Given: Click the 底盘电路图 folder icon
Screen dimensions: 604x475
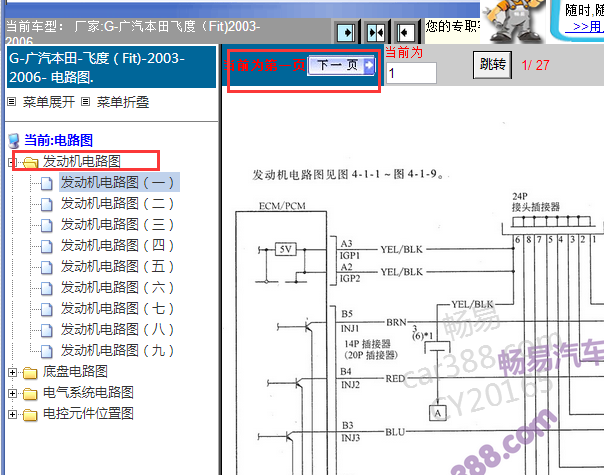Looking at the screenshot, I should tap(30, 373).
